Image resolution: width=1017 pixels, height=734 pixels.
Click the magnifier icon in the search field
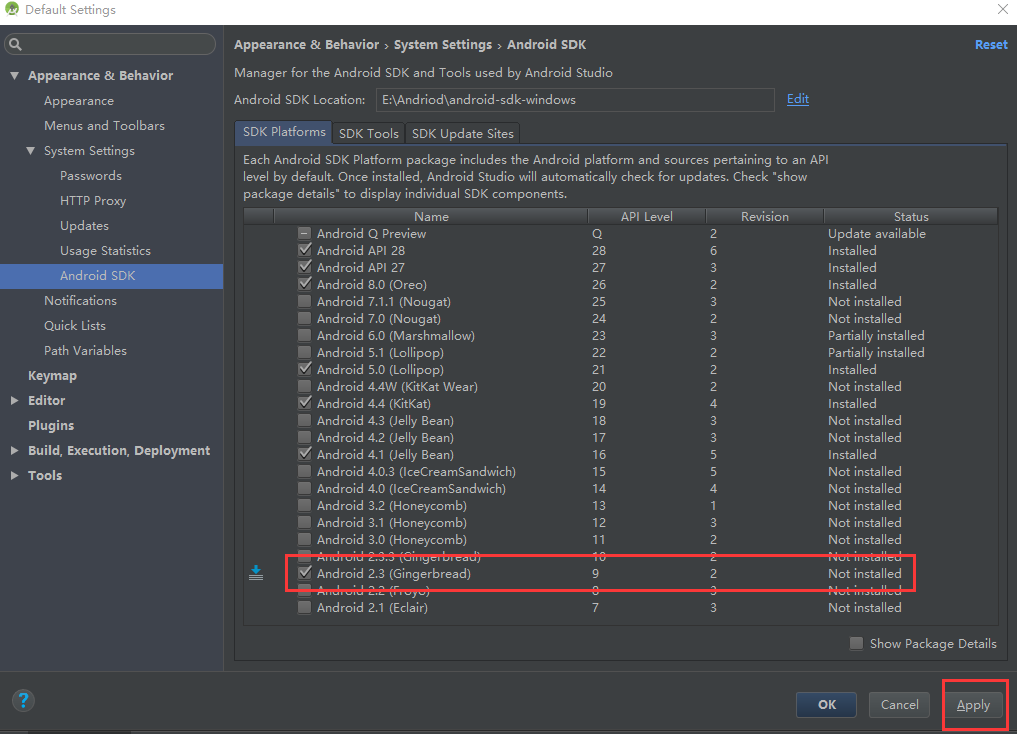pyautogui.click(x=16, y=44)
